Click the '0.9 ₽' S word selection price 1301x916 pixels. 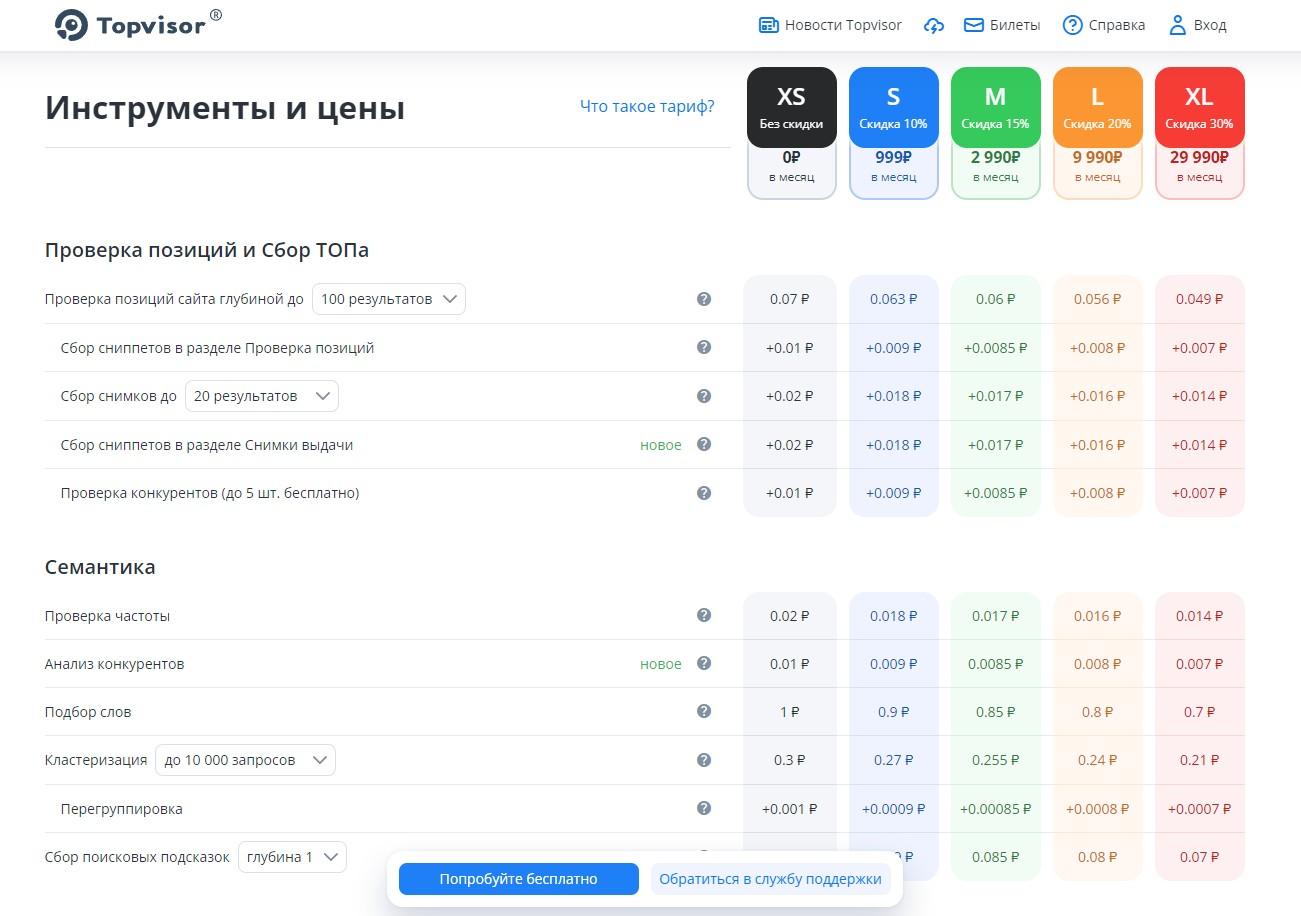893,712
